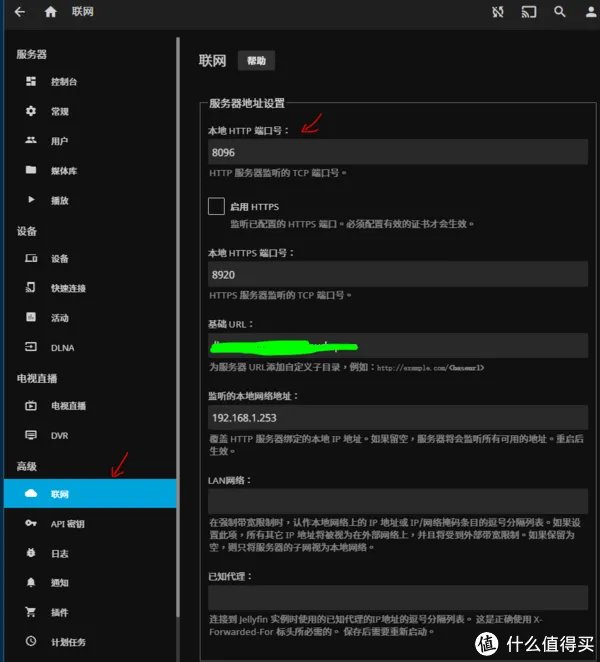
Task: Click the sidebar vertical scrollbar
Action: (178, 327)
